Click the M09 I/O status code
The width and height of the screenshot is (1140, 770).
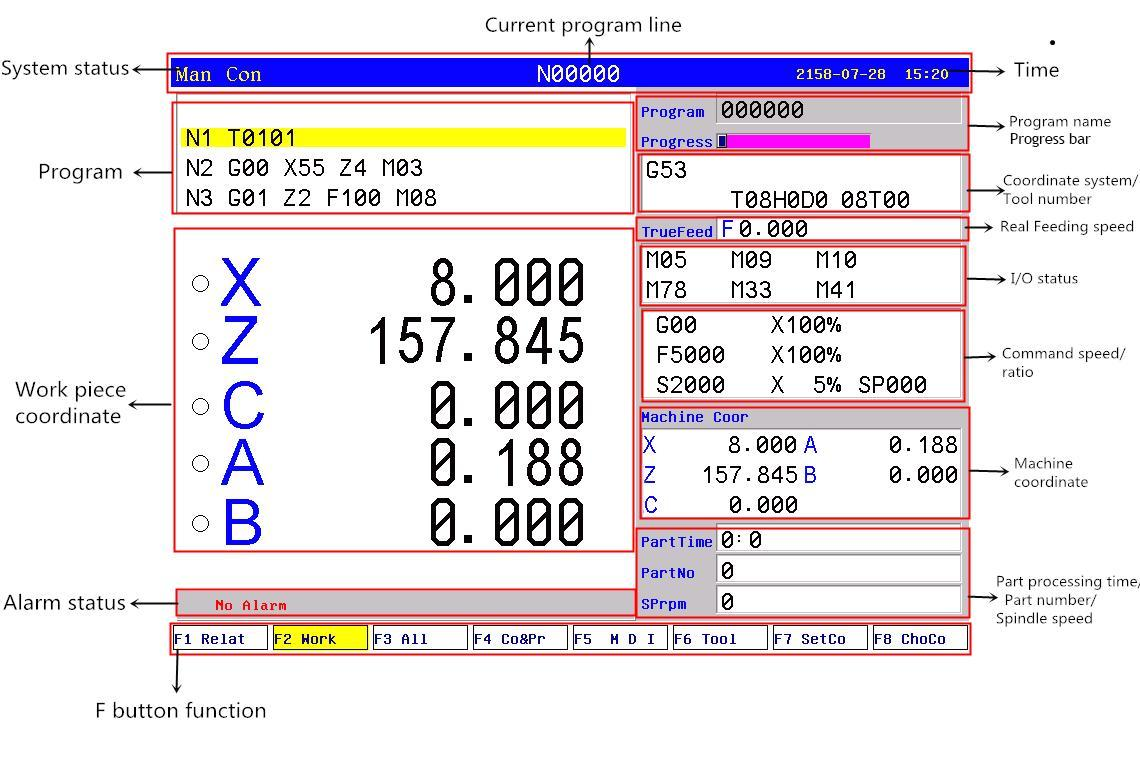(751, 260)
